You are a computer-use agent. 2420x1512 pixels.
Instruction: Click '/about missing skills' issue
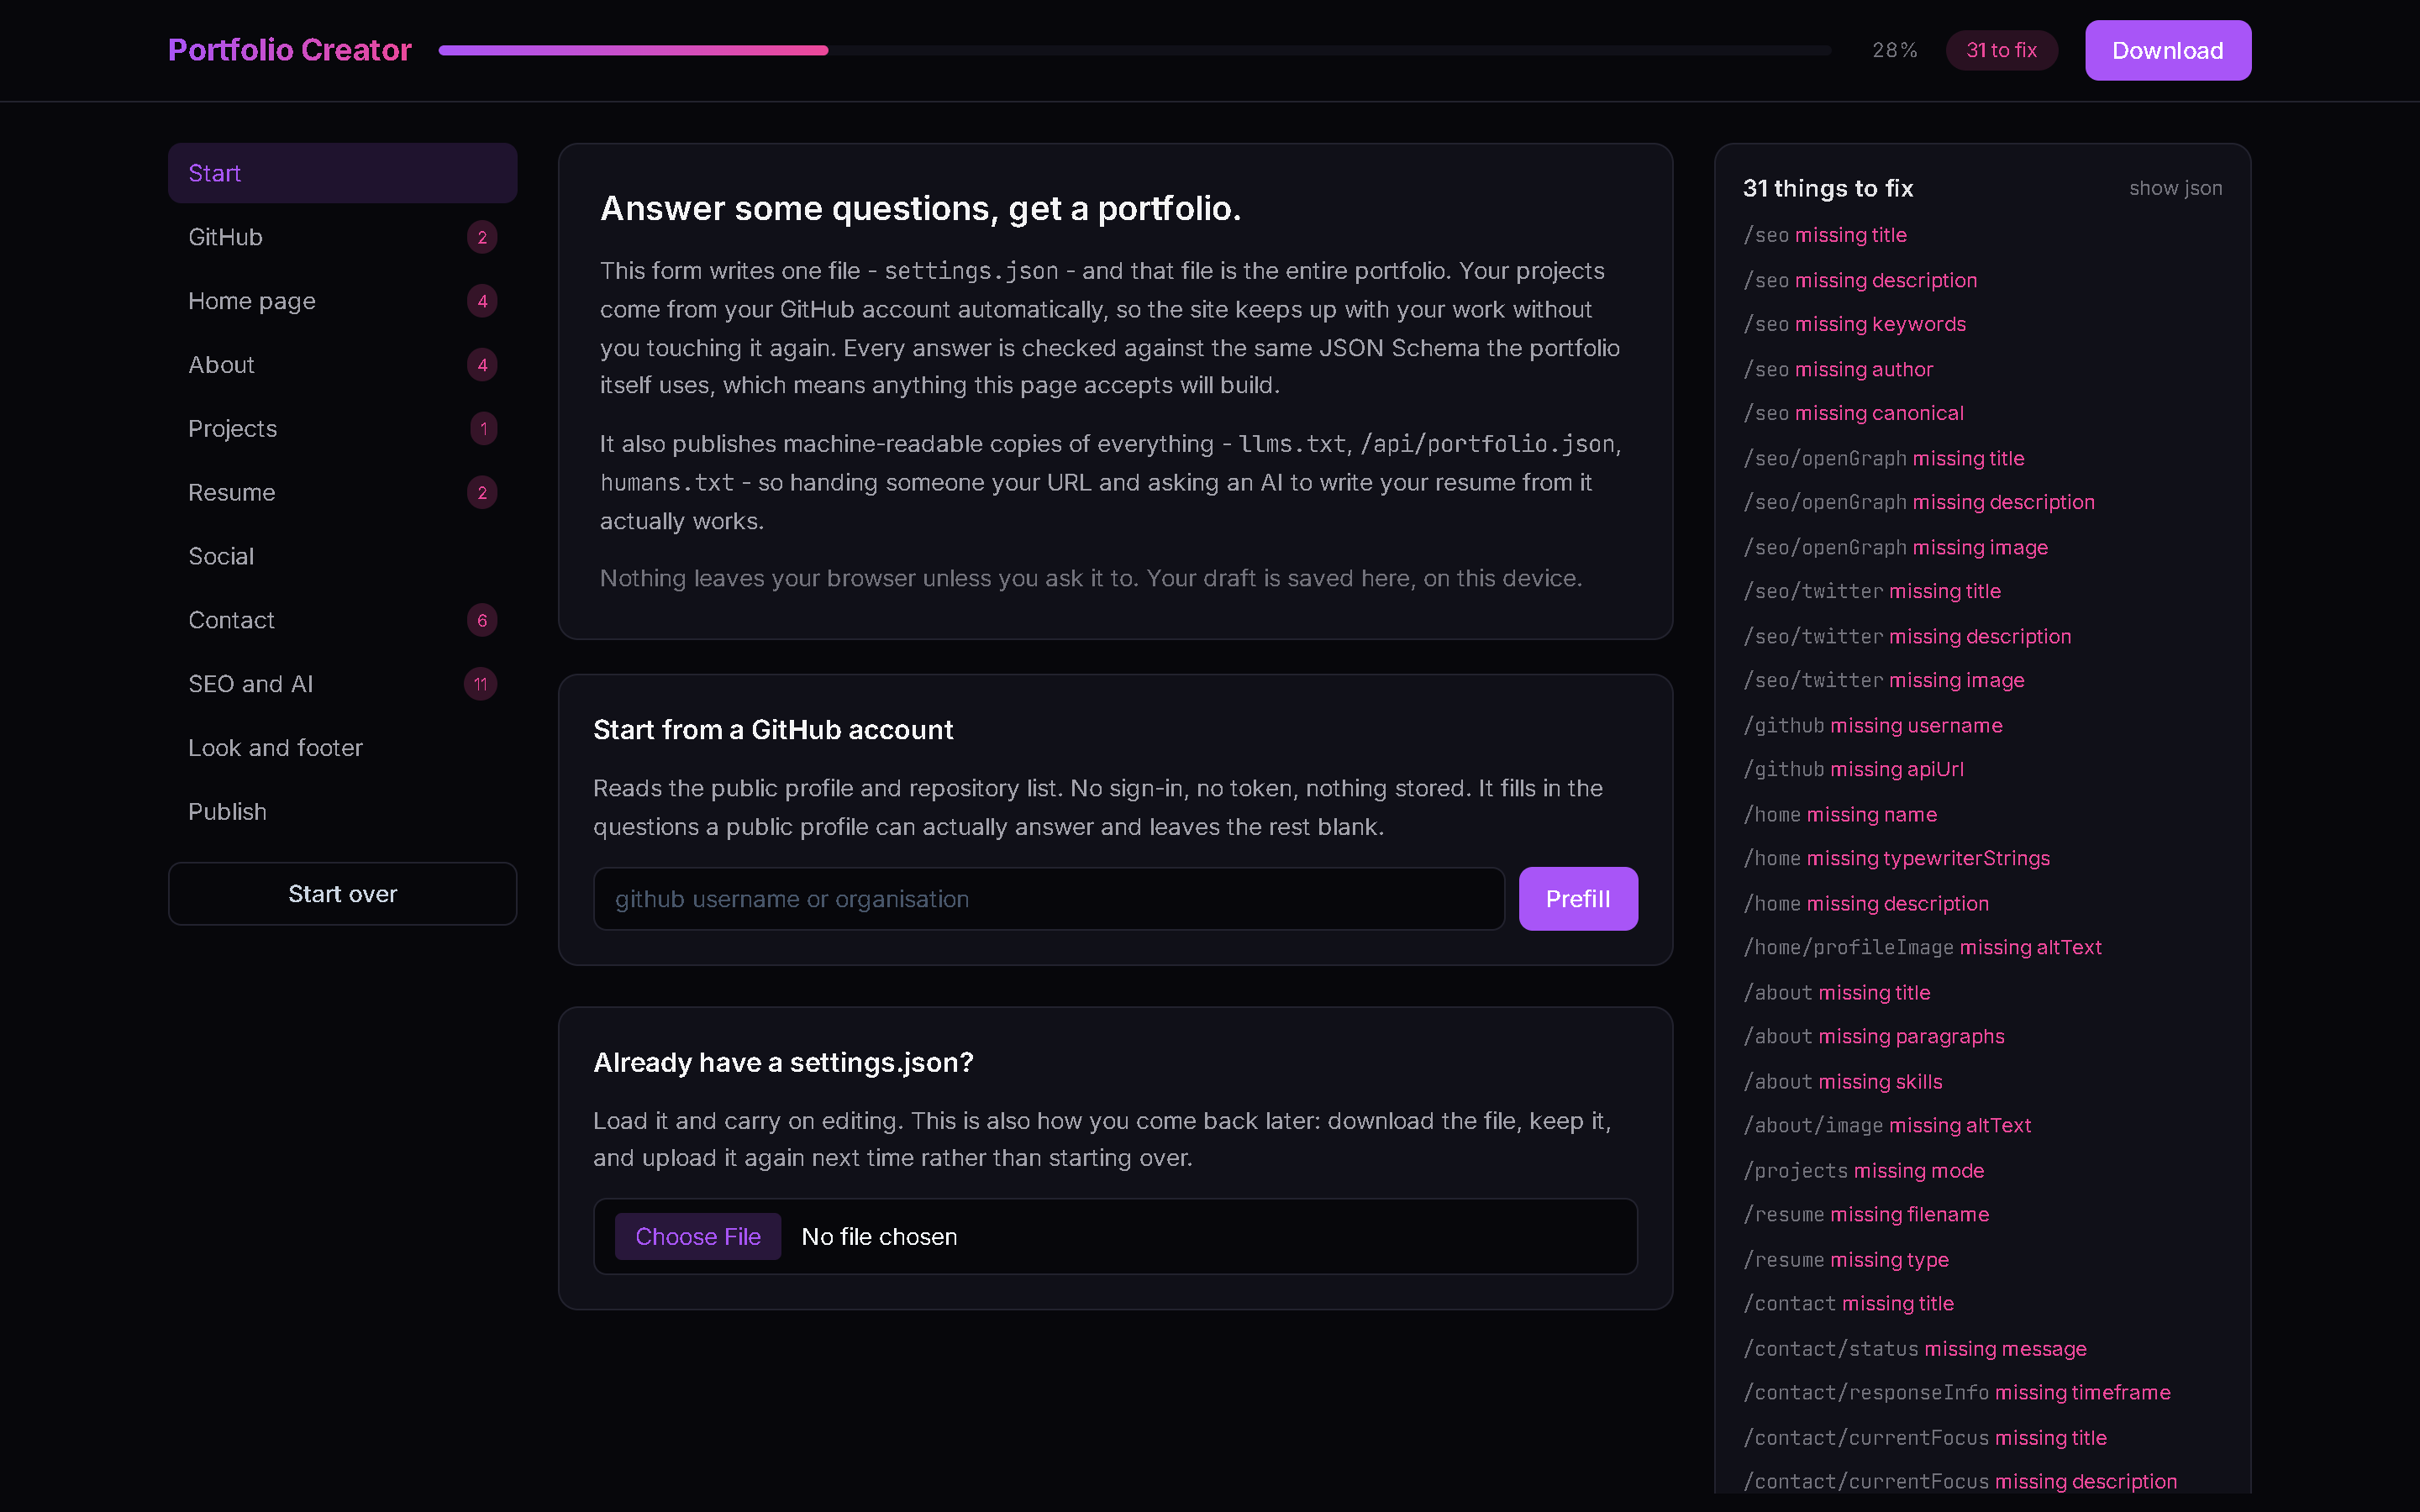coord(1843,1081)
